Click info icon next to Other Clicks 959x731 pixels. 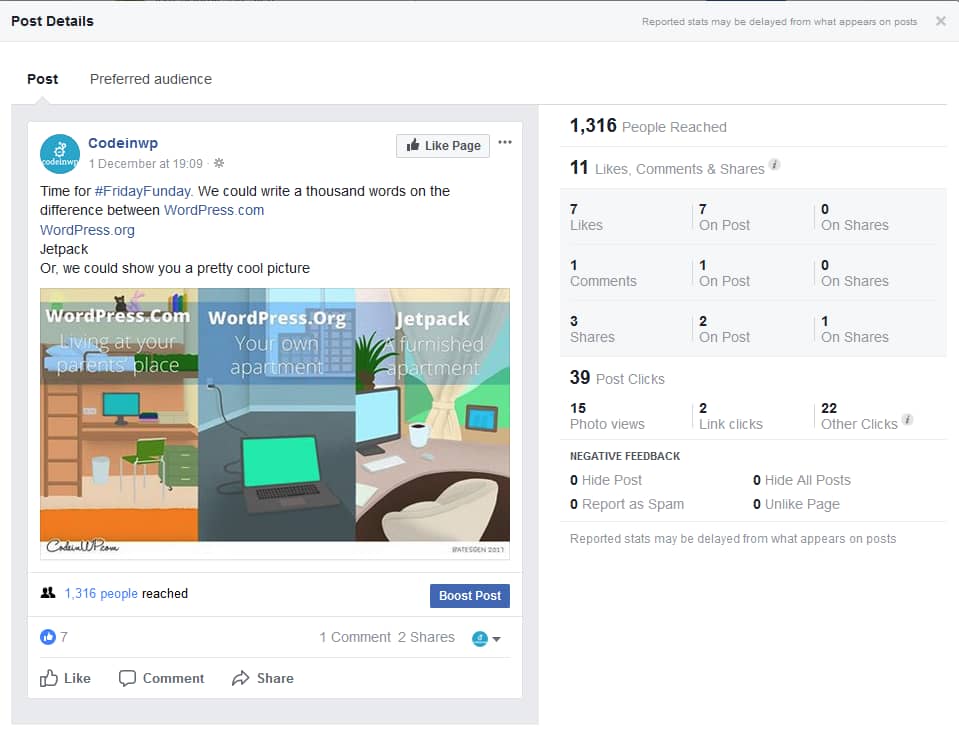tap(908, 419)
